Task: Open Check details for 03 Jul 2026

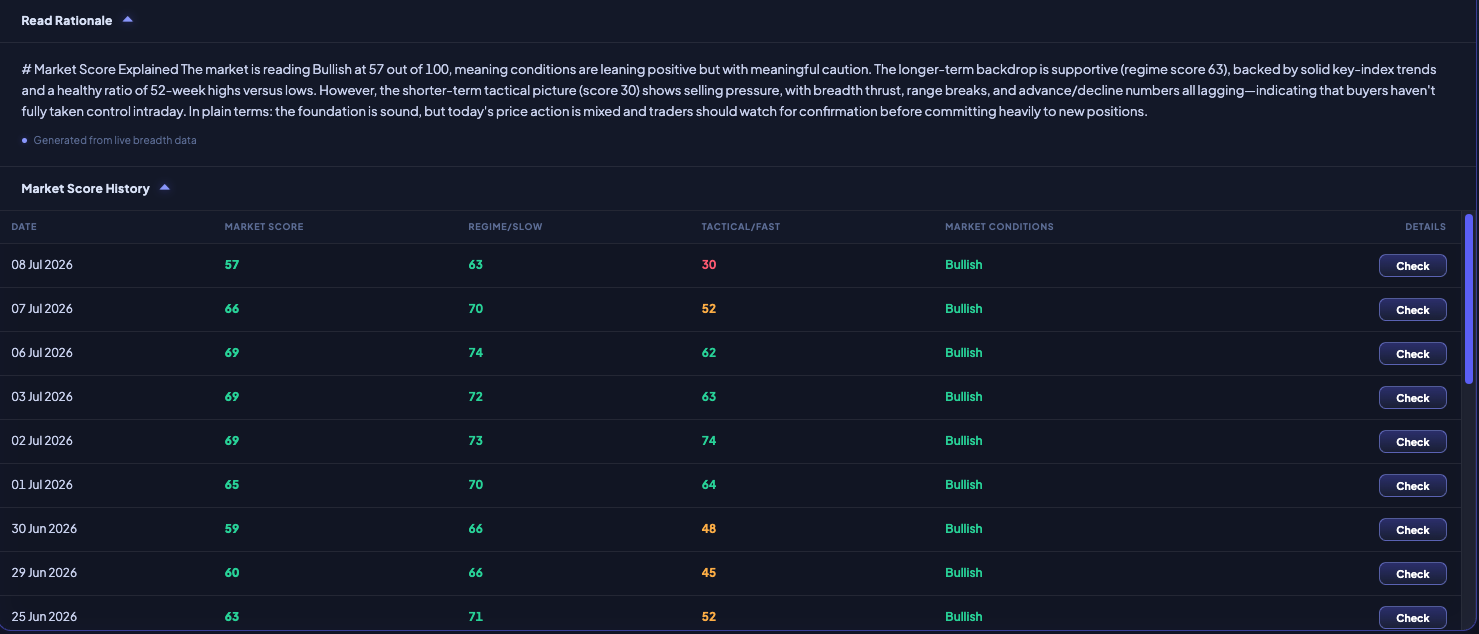Action: pyautogui.click(x=1412, y=398)
